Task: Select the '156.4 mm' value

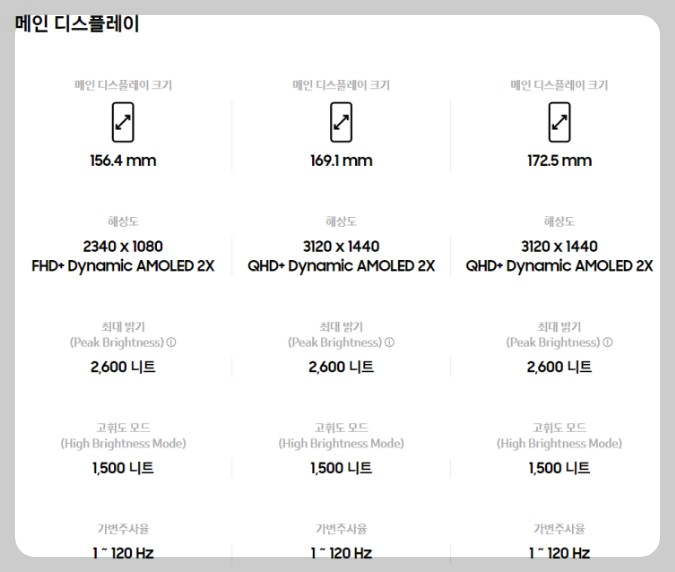Action: click(123, 161)
